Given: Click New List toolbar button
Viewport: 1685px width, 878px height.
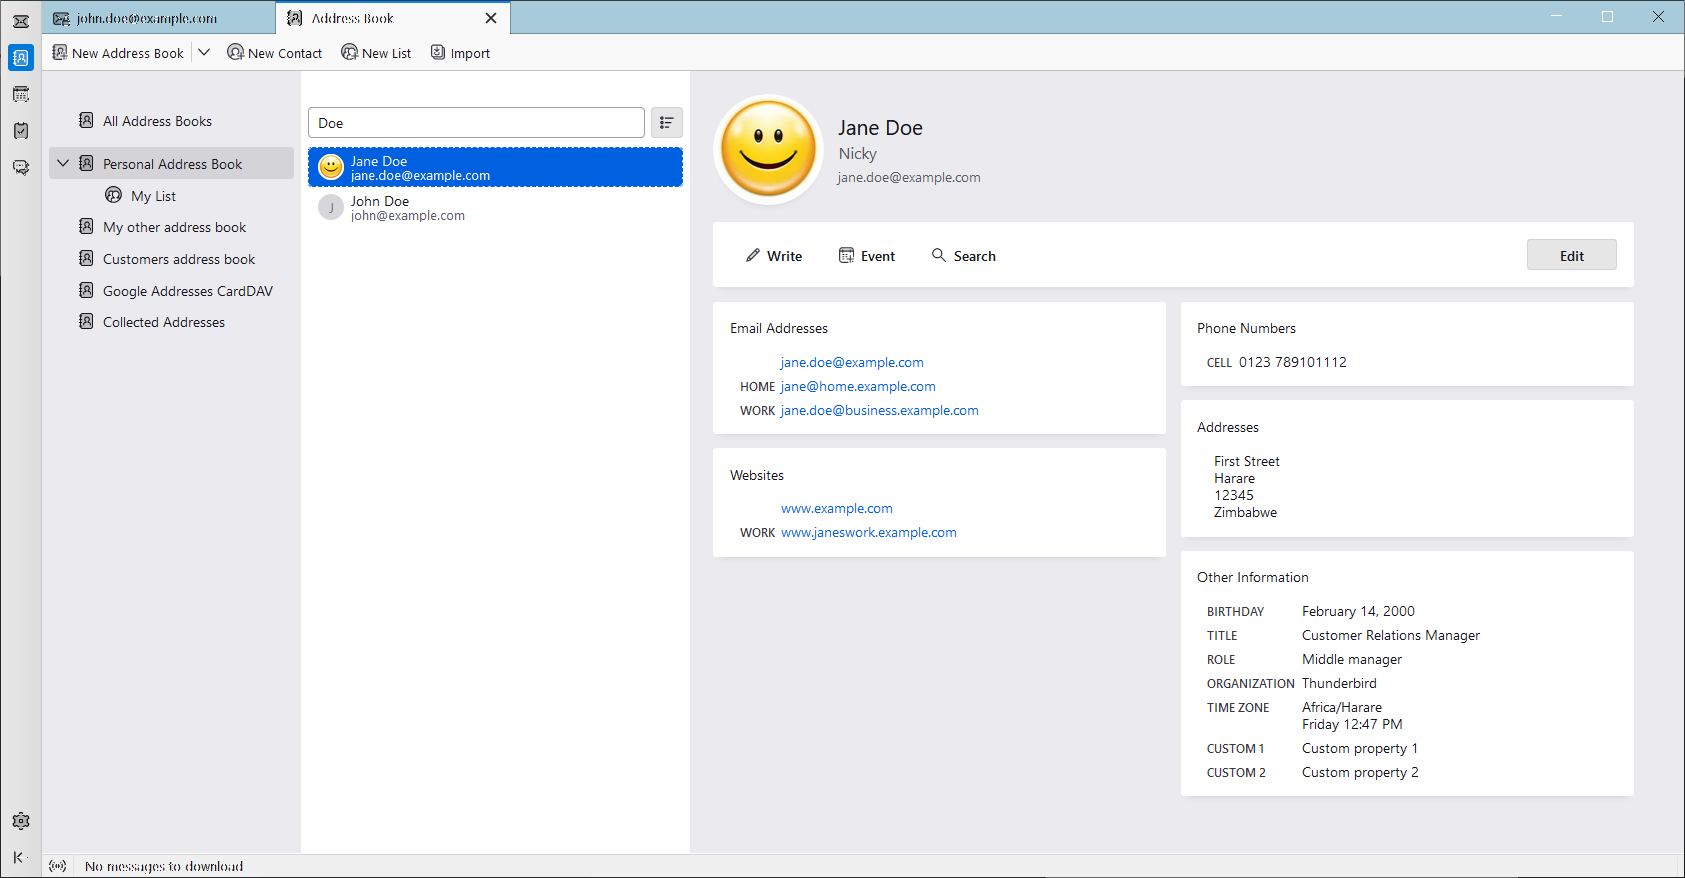Looking at the screenshot, I should (x=376, y=53).
